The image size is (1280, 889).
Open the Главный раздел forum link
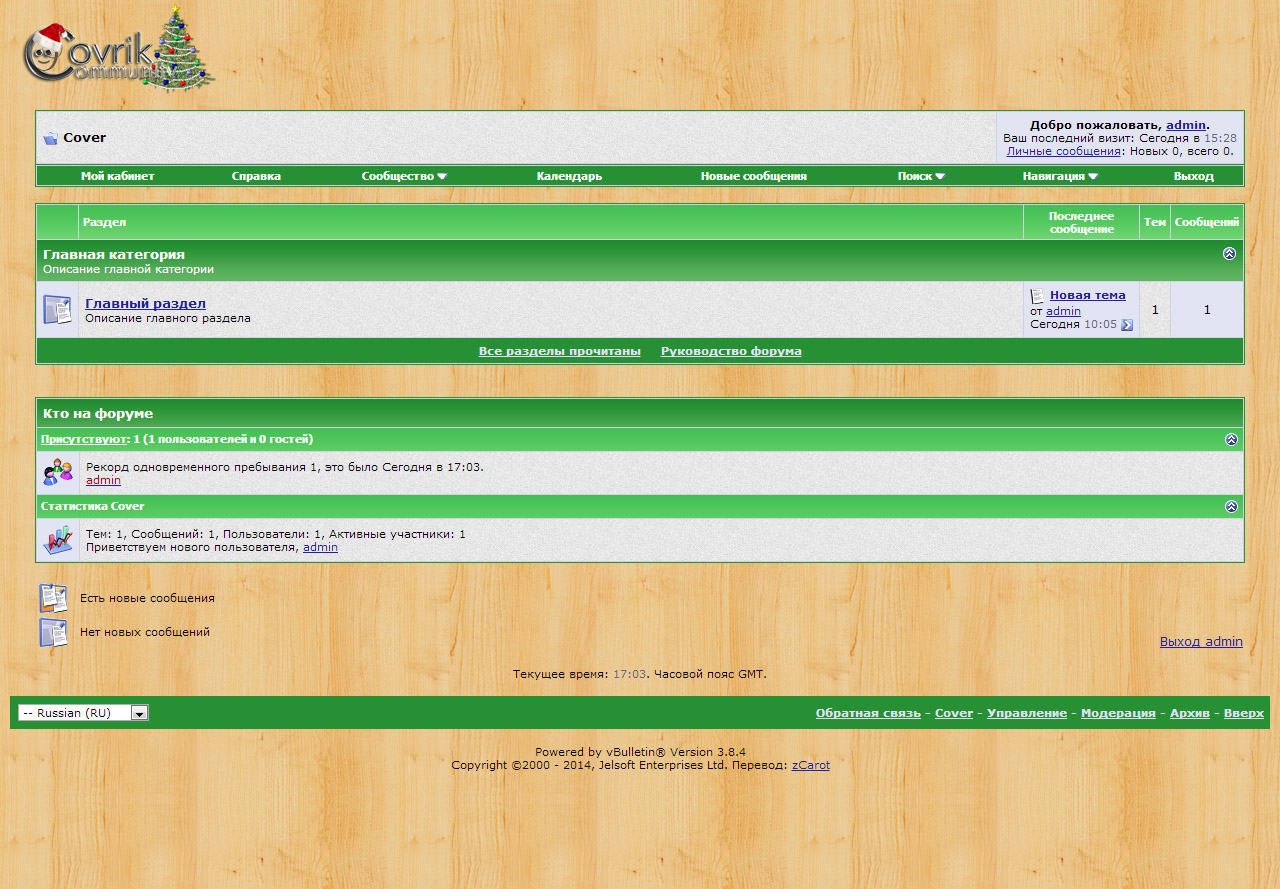tap(146, 303)
